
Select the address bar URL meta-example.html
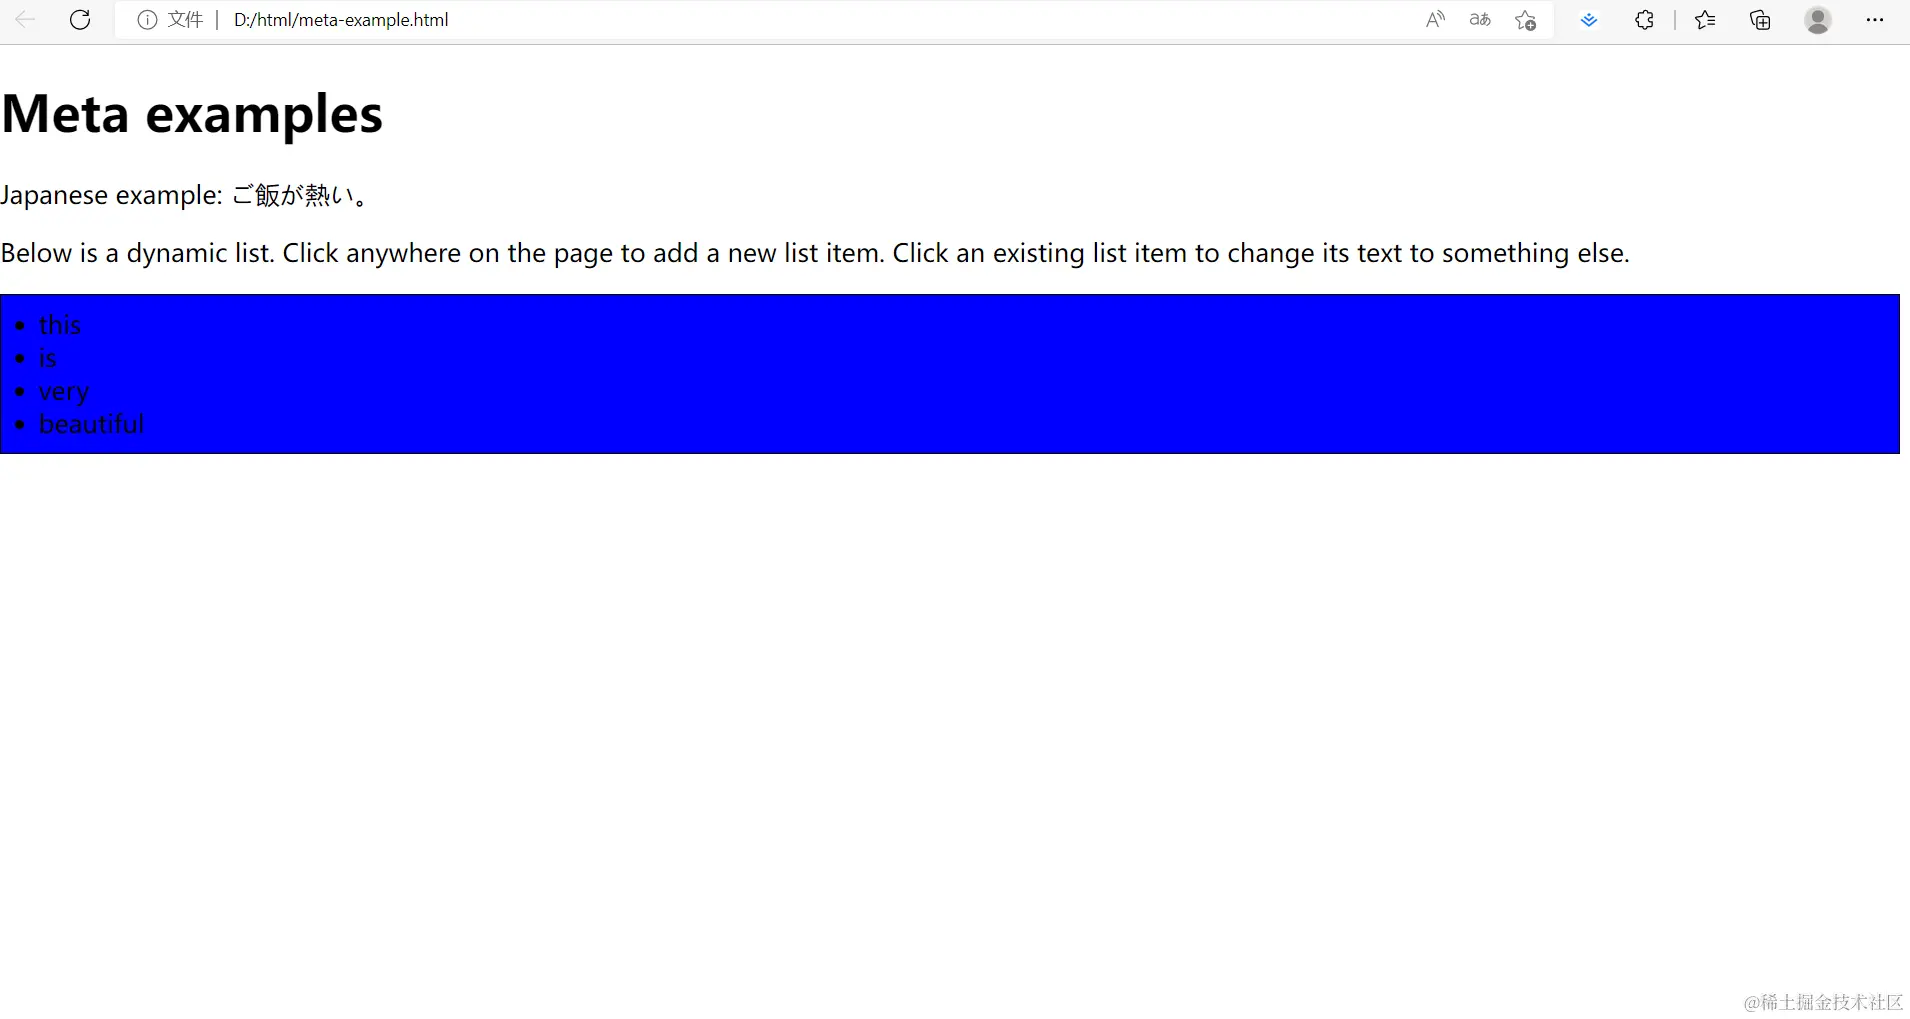point(341,20)
